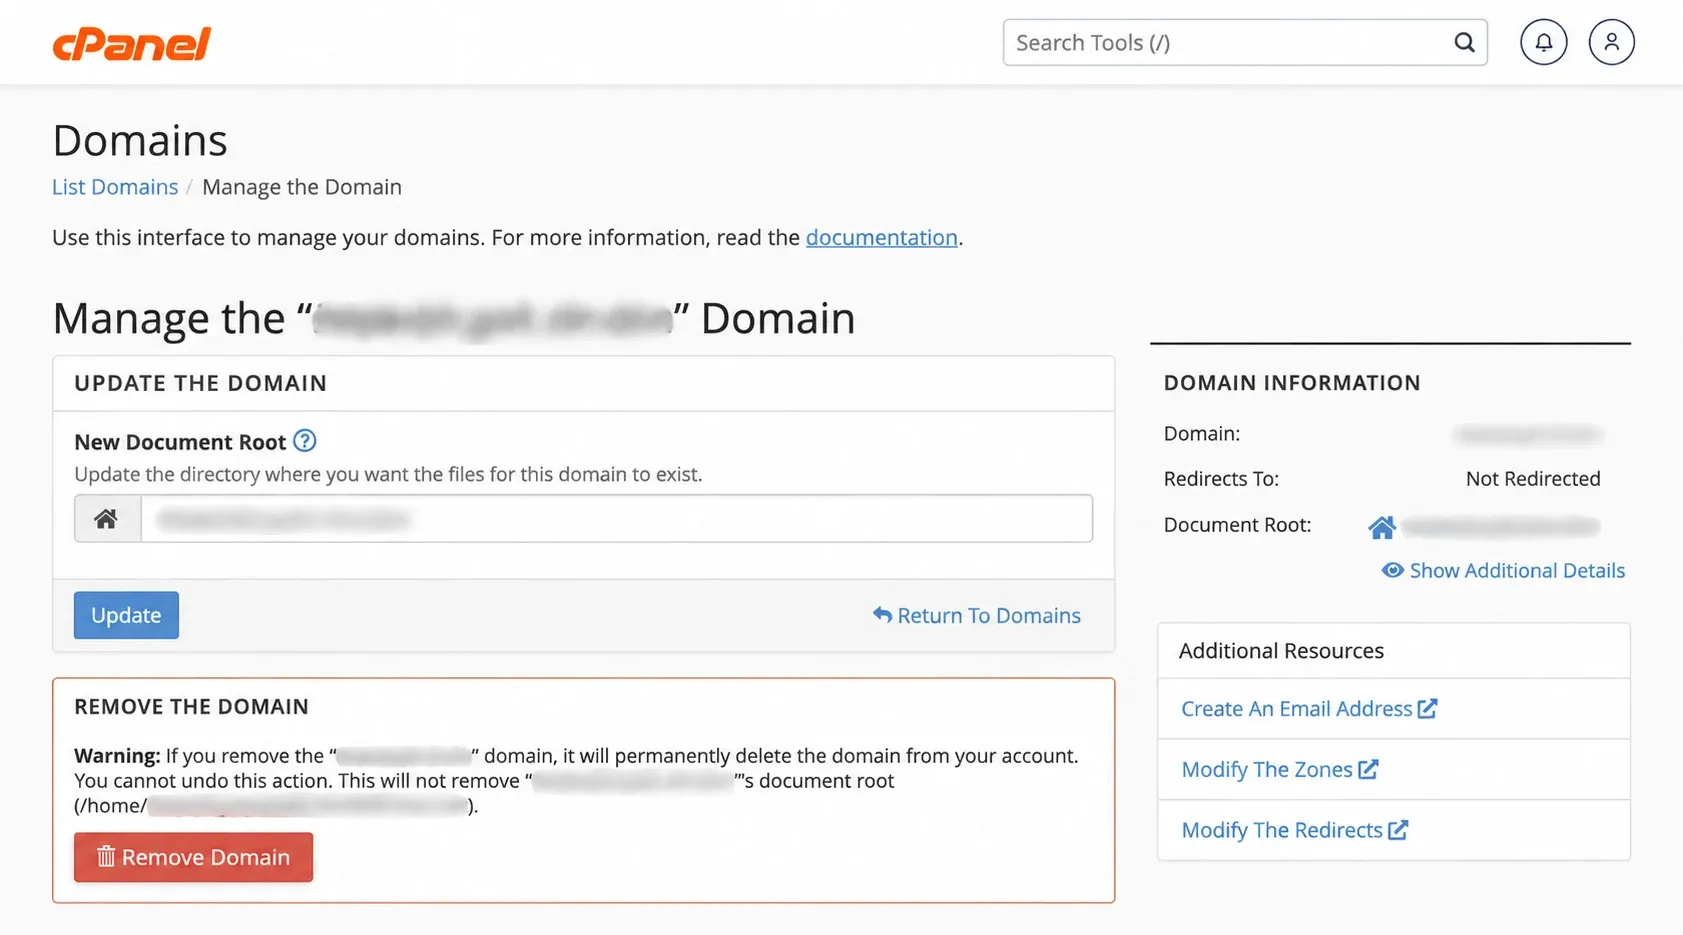The width and height of the screenshot is (1683, 935).
Task: Go to List Domains breadcrumb
Action: point(115,187)
